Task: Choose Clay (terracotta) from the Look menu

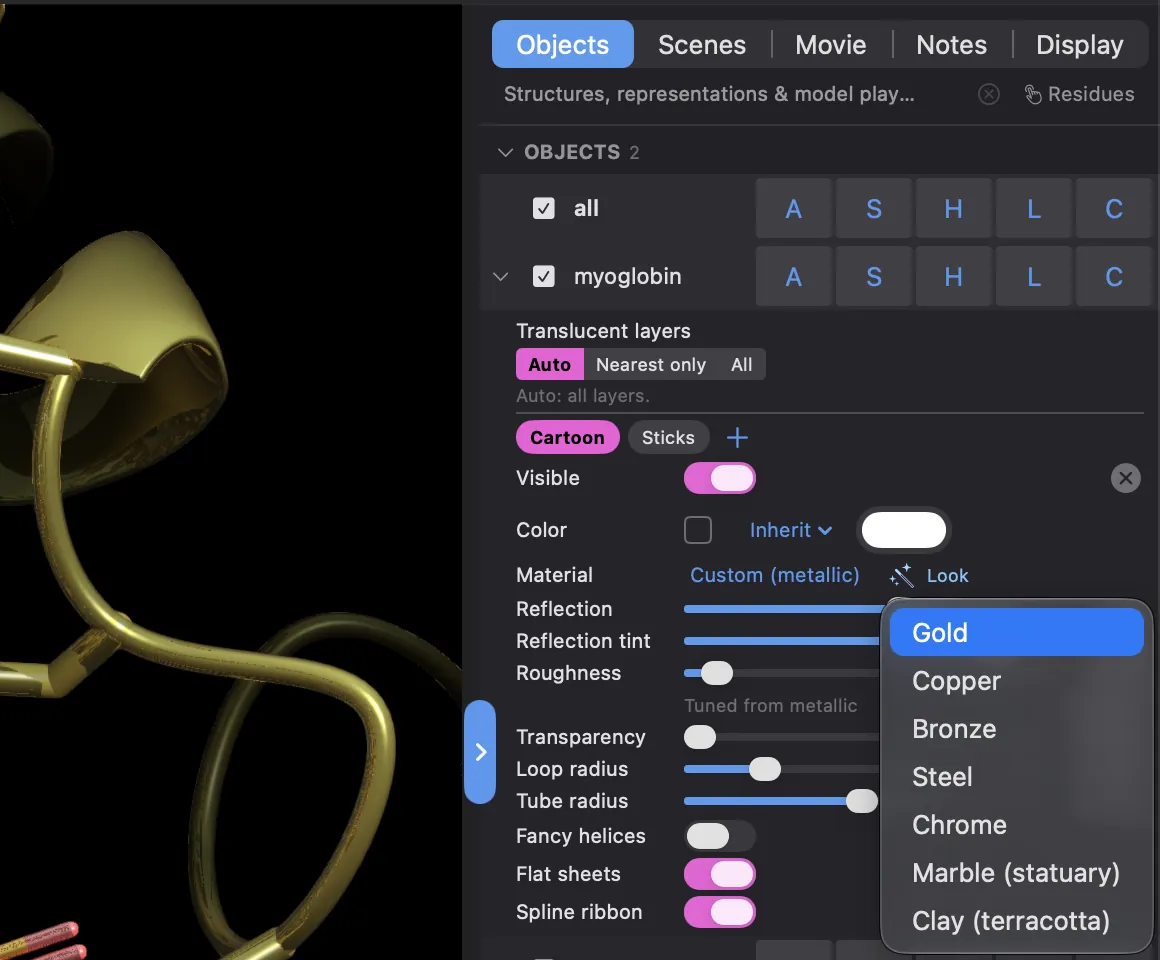Action: pyautogui.click(x=1016, y=921)
